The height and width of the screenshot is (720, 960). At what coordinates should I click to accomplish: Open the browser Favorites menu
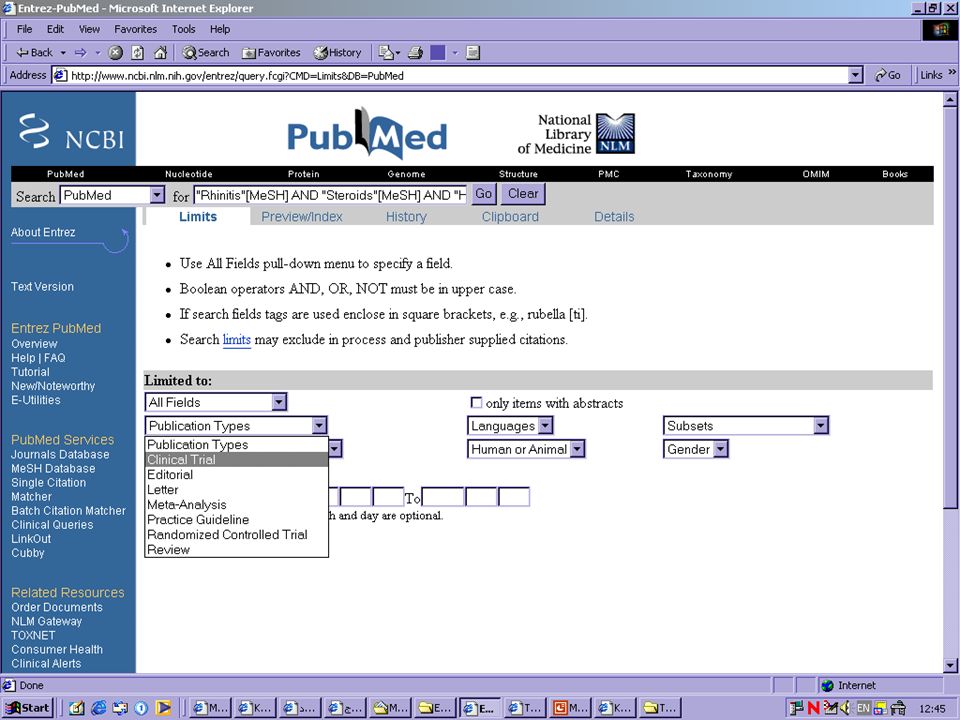(135, 29)
